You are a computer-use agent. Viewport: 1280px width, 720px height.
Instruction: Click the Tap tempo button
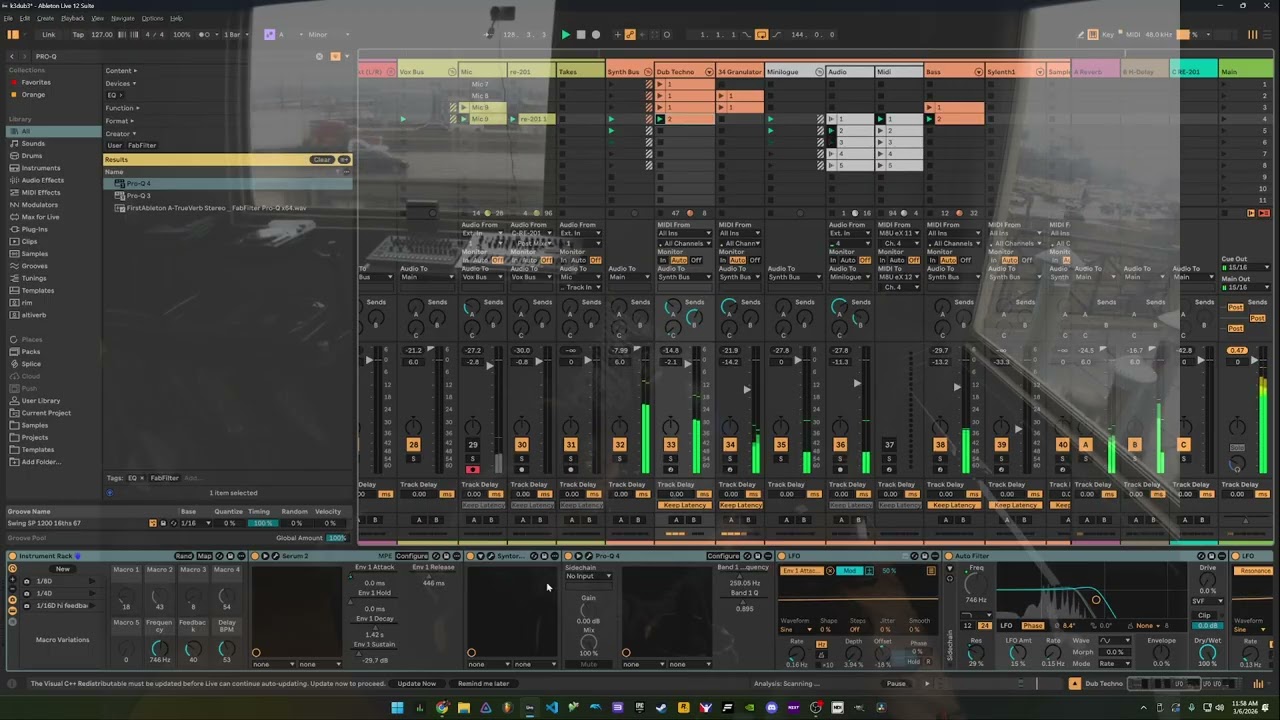tap(78, 34)
